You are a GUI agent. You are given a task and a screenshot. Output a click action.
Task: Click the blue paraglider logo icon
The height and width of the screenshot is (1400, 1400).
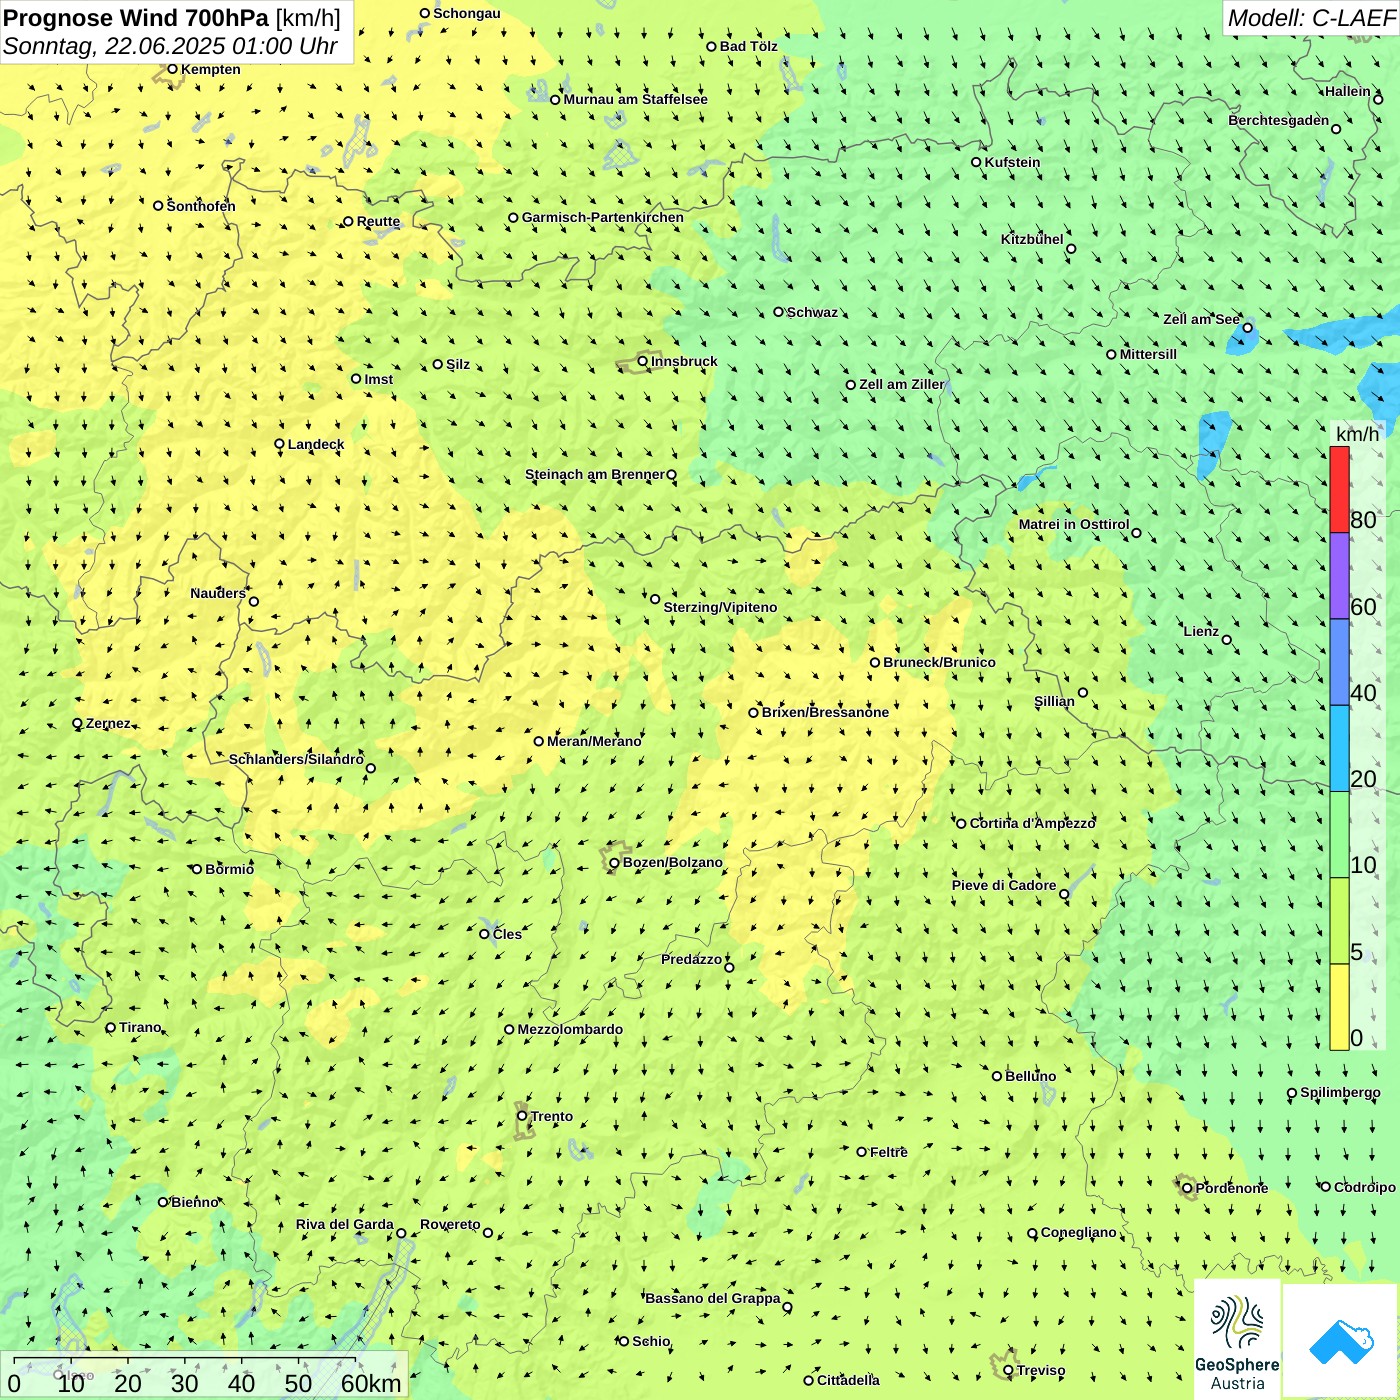pos(1341,1341)
